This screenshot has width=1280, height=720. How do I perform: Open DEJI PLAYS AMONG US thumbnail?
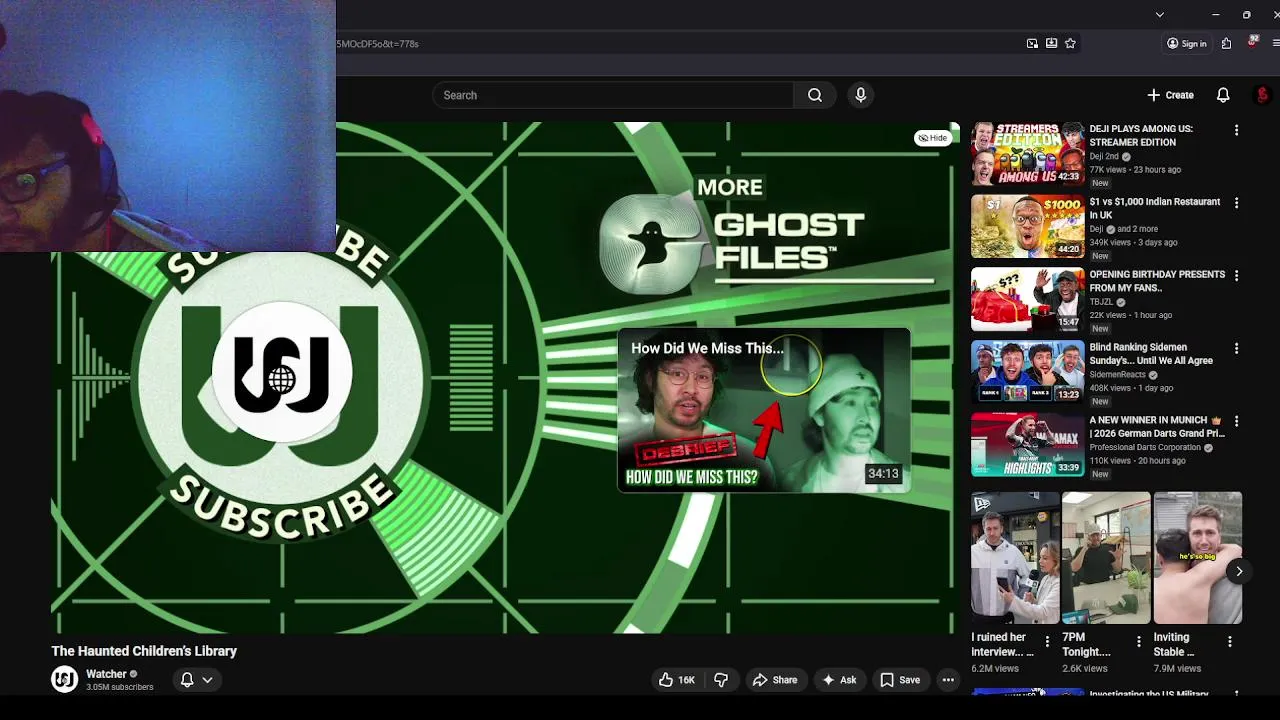tap(1027, 153)
